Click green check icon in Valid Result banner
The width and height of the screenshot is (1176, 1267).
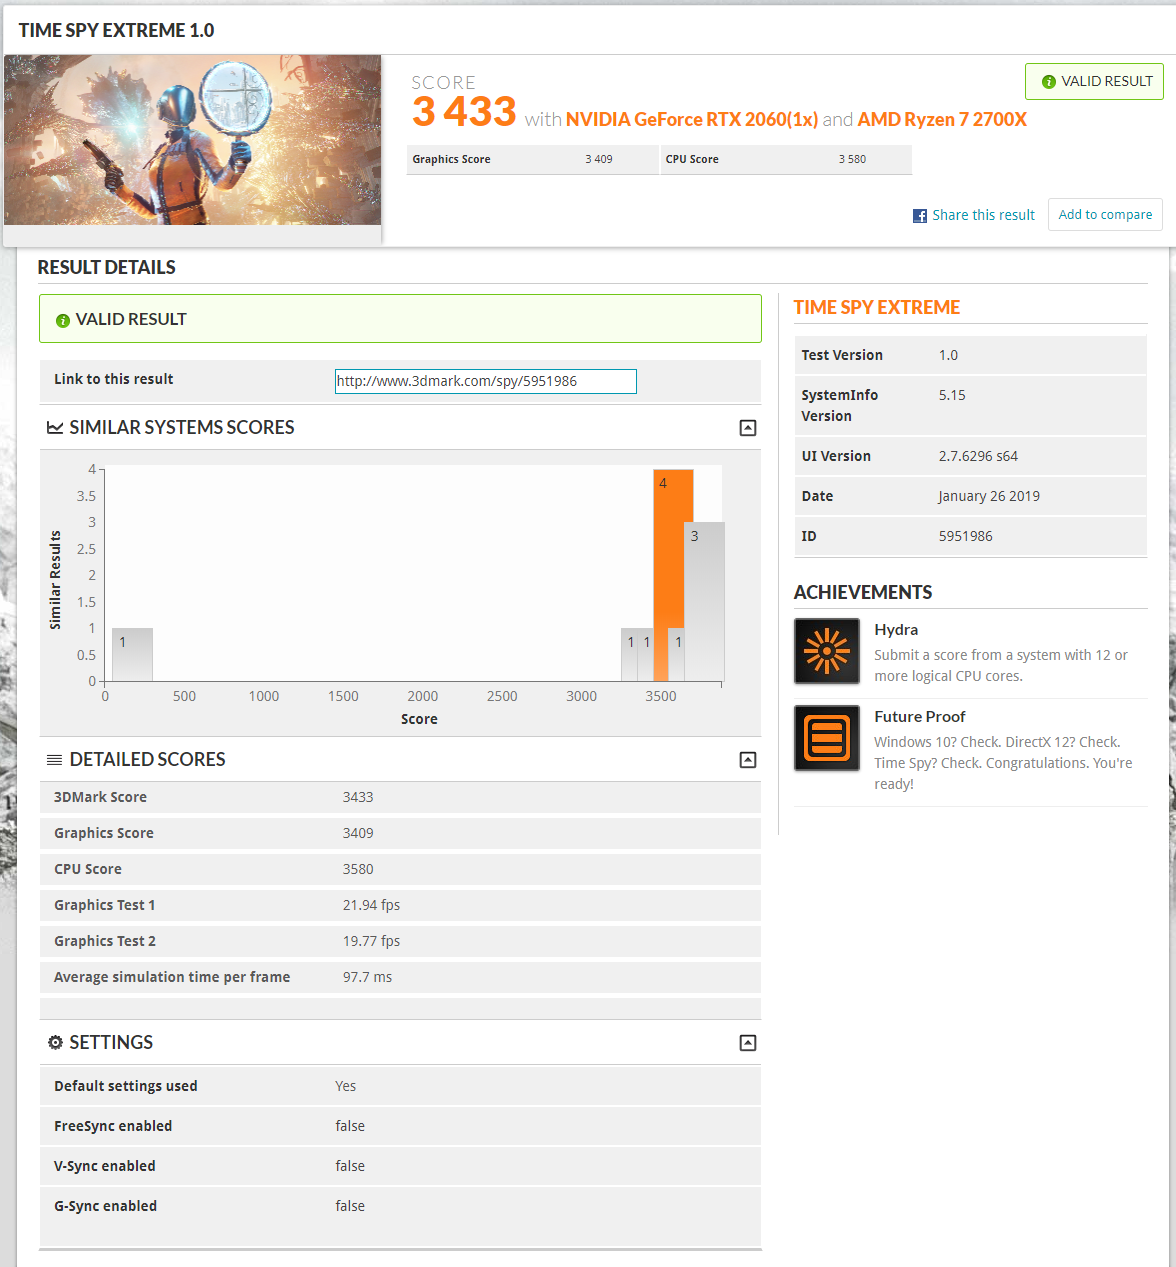pos(63,320)
